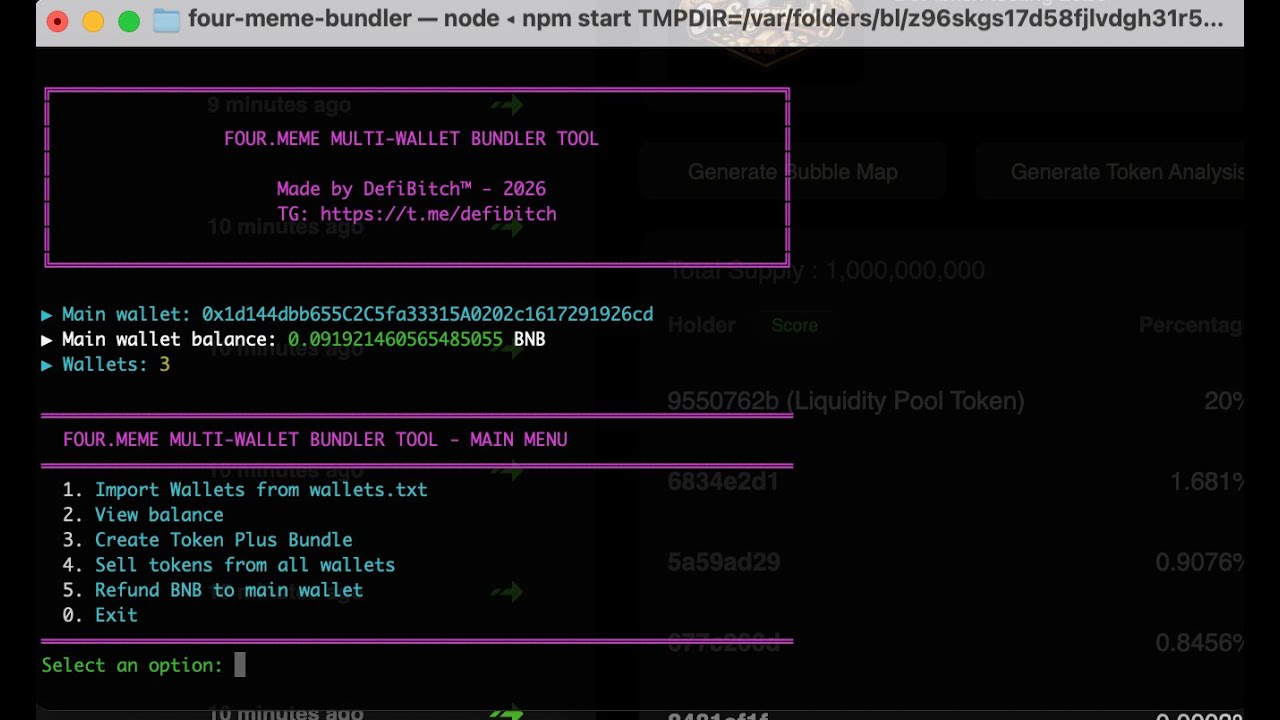Image resolution: width=1280 pixels, height=720 pixels.
Task: Click menu option 3 Create Token Plus Bundle
Action: [207, 539]
